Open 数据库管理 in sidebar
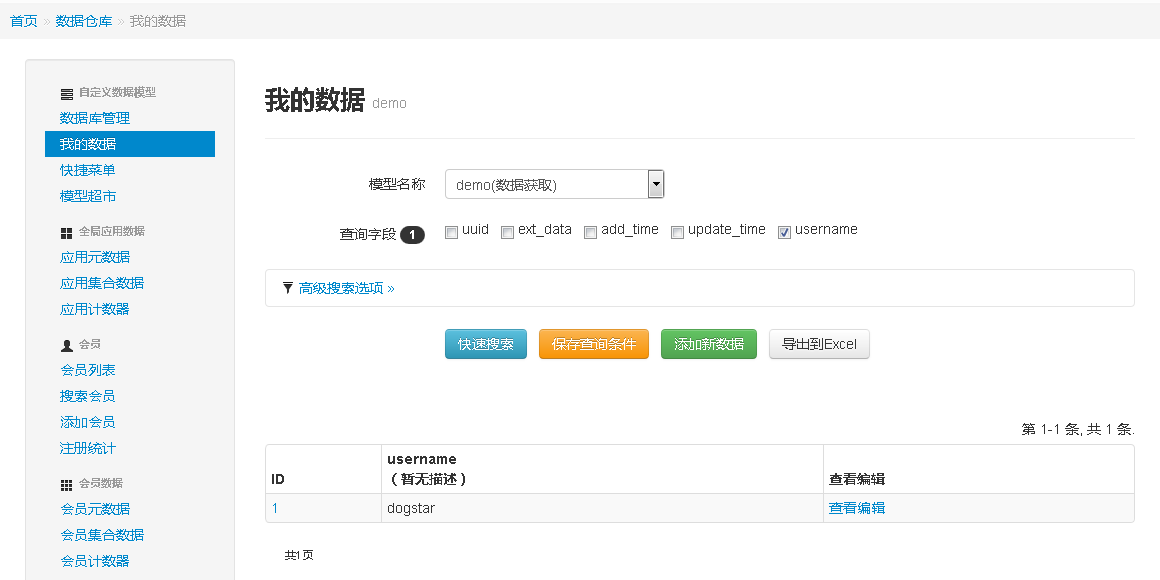The height and width of the screenshot is (580, 1160). tap(95, 118)
